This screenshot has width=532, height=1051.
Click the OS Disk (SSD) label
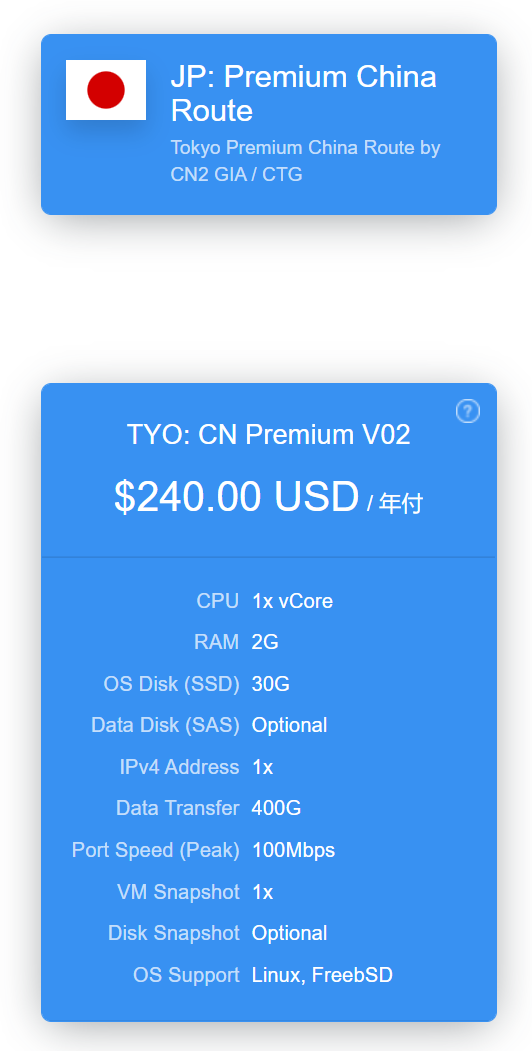click(x=172, y=684)
